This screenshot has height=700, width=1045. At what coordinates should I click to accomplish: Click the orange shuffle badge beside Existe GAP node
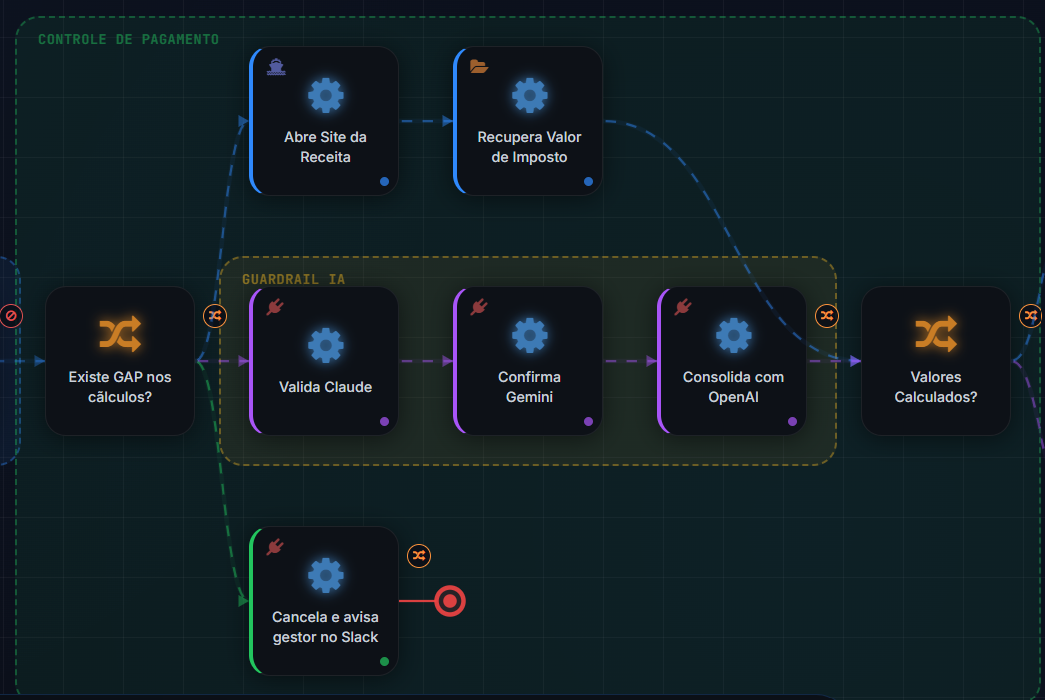click(215, 316)
